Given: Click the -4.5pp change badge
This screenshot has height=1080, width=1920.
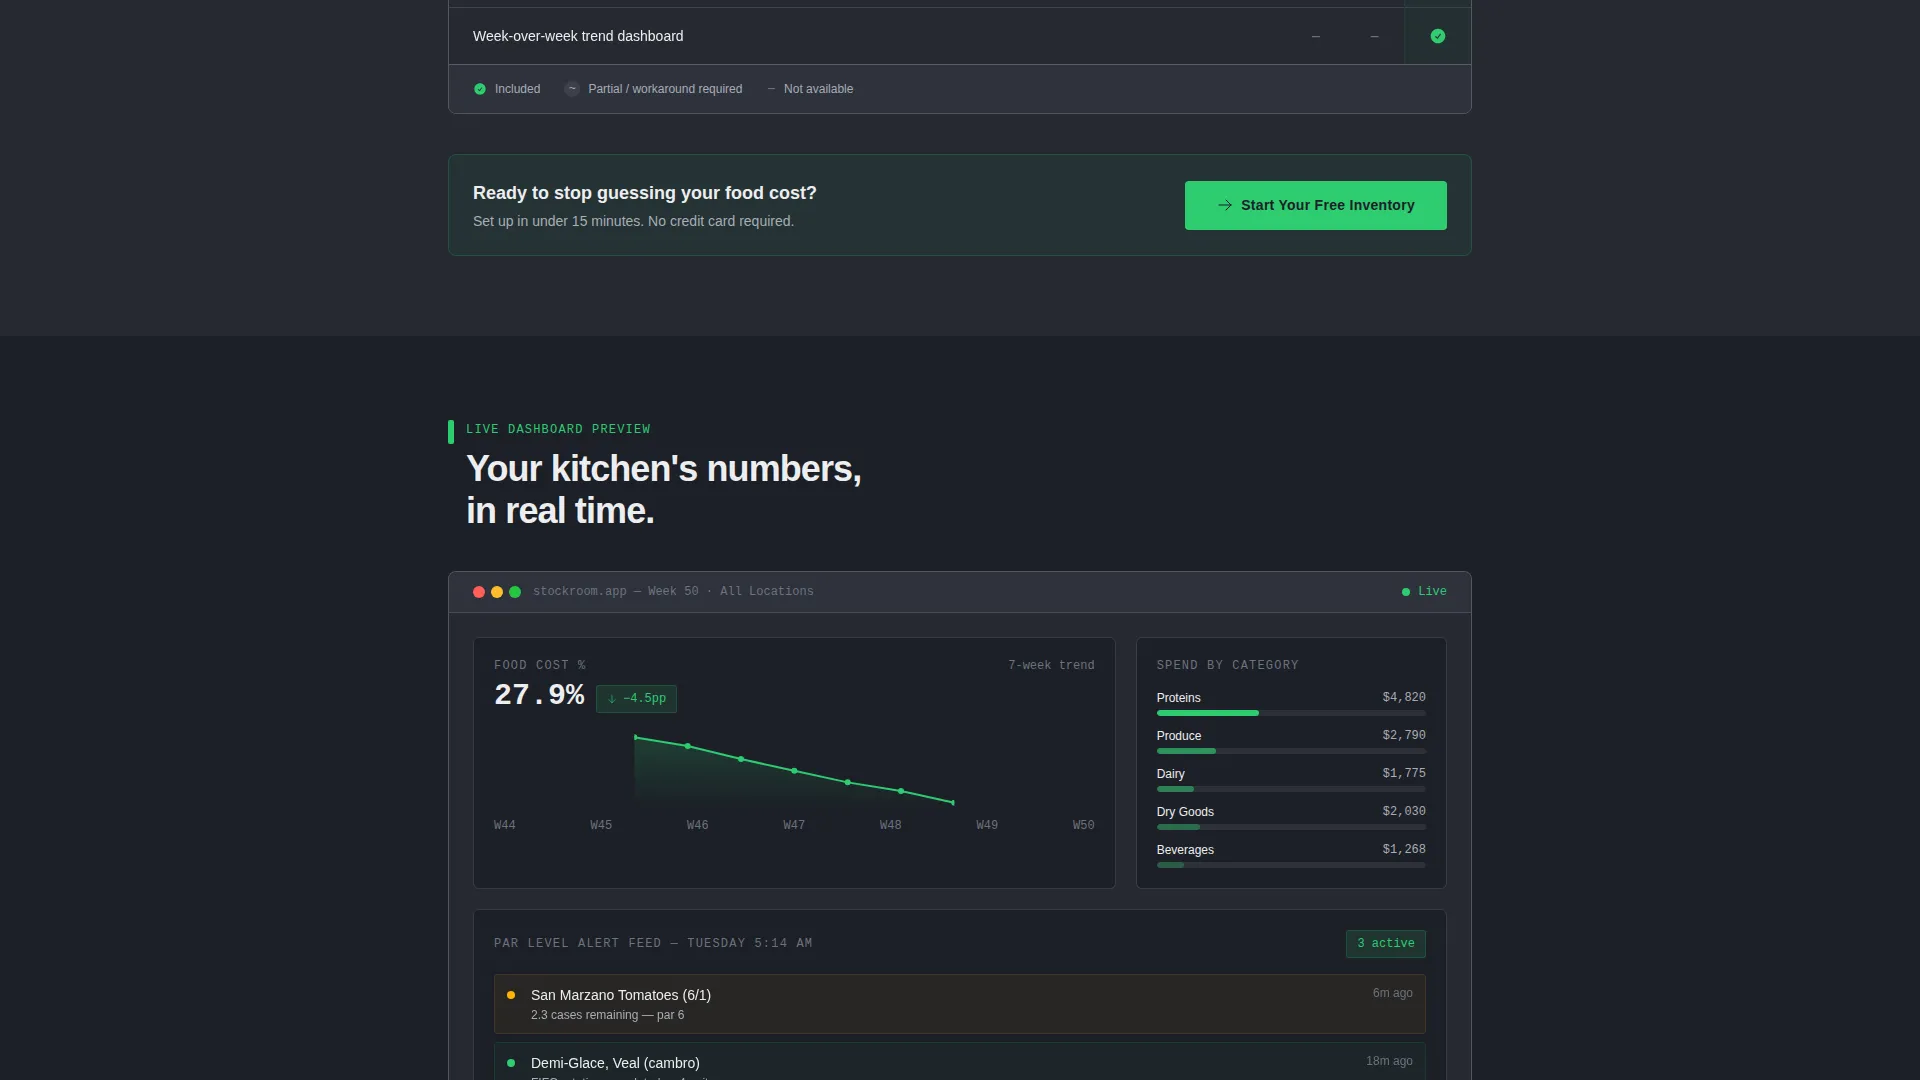Looking at the screenshot, I should 636,699.
